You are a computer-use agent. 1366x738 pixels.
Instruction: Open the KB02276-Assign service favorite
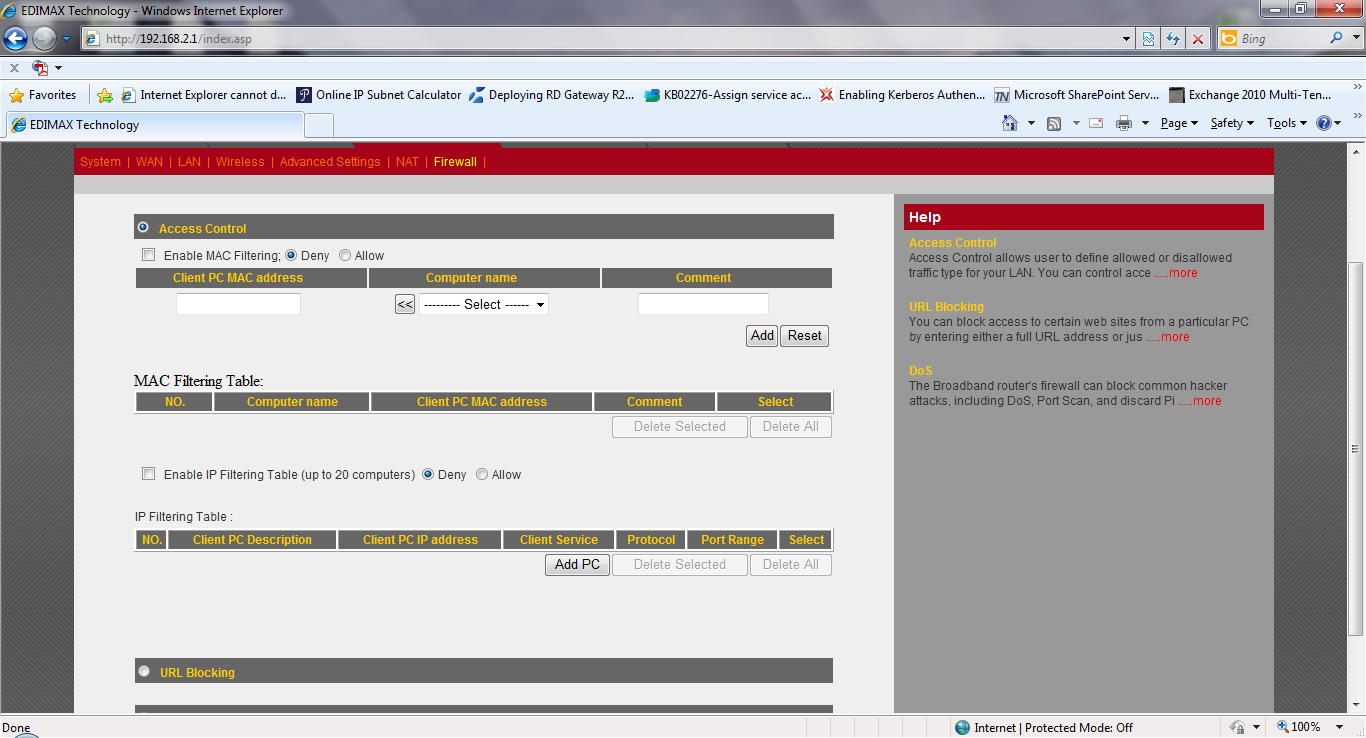pyautogui.click(x=728, y=95)
